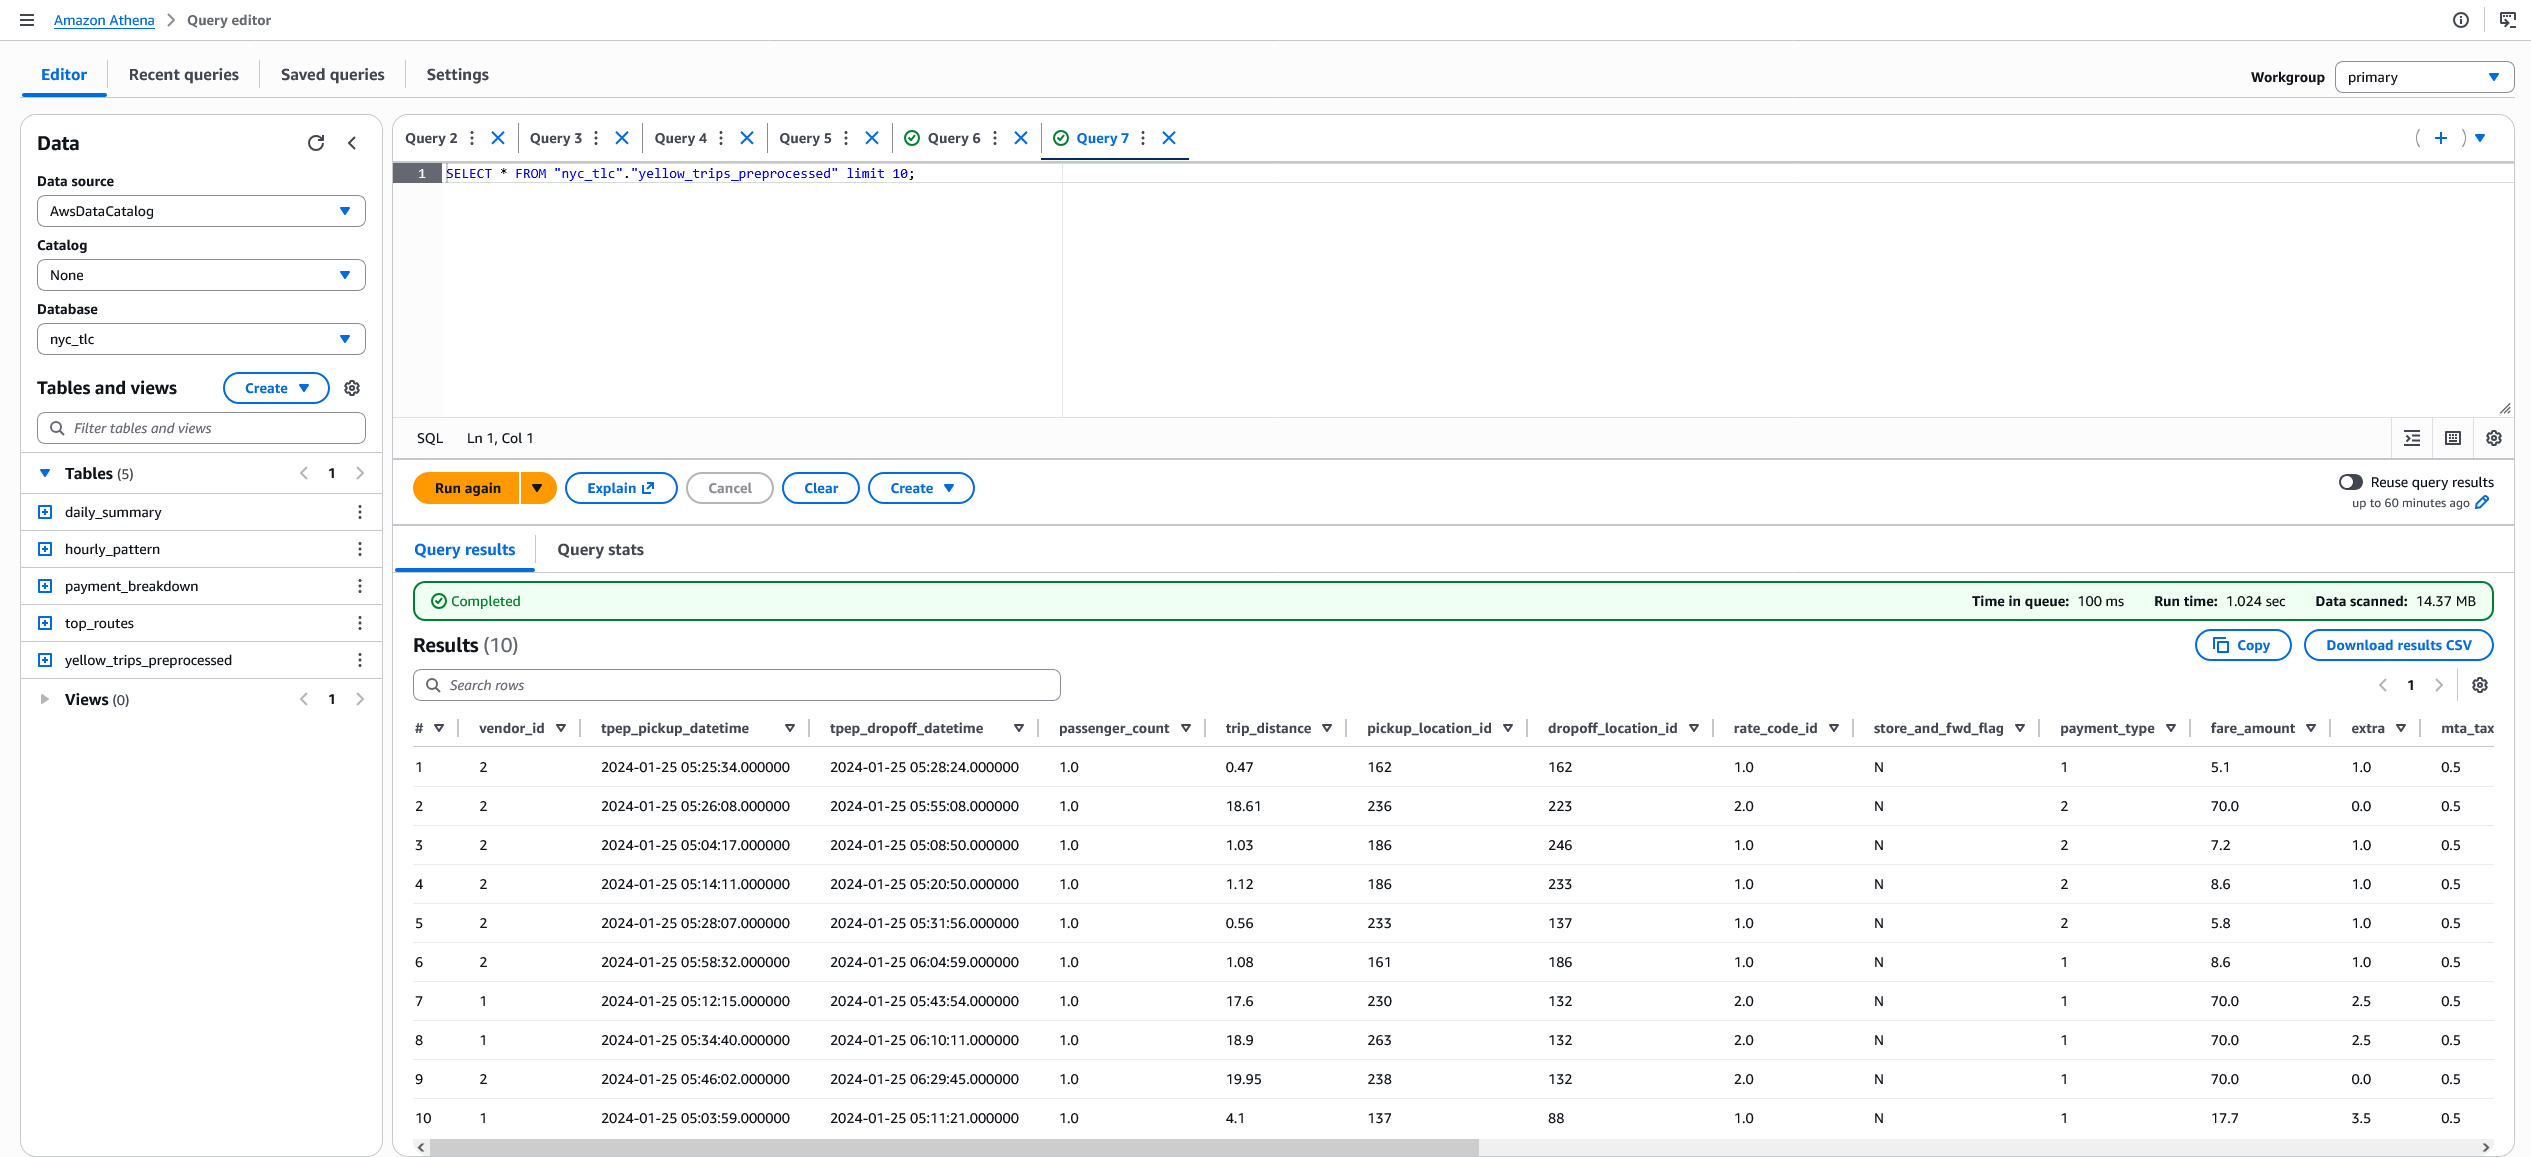Open options menu for top_routes table
Image resolution: width=2531 pixels, height=1157 pixels.
tap(360, 623)
